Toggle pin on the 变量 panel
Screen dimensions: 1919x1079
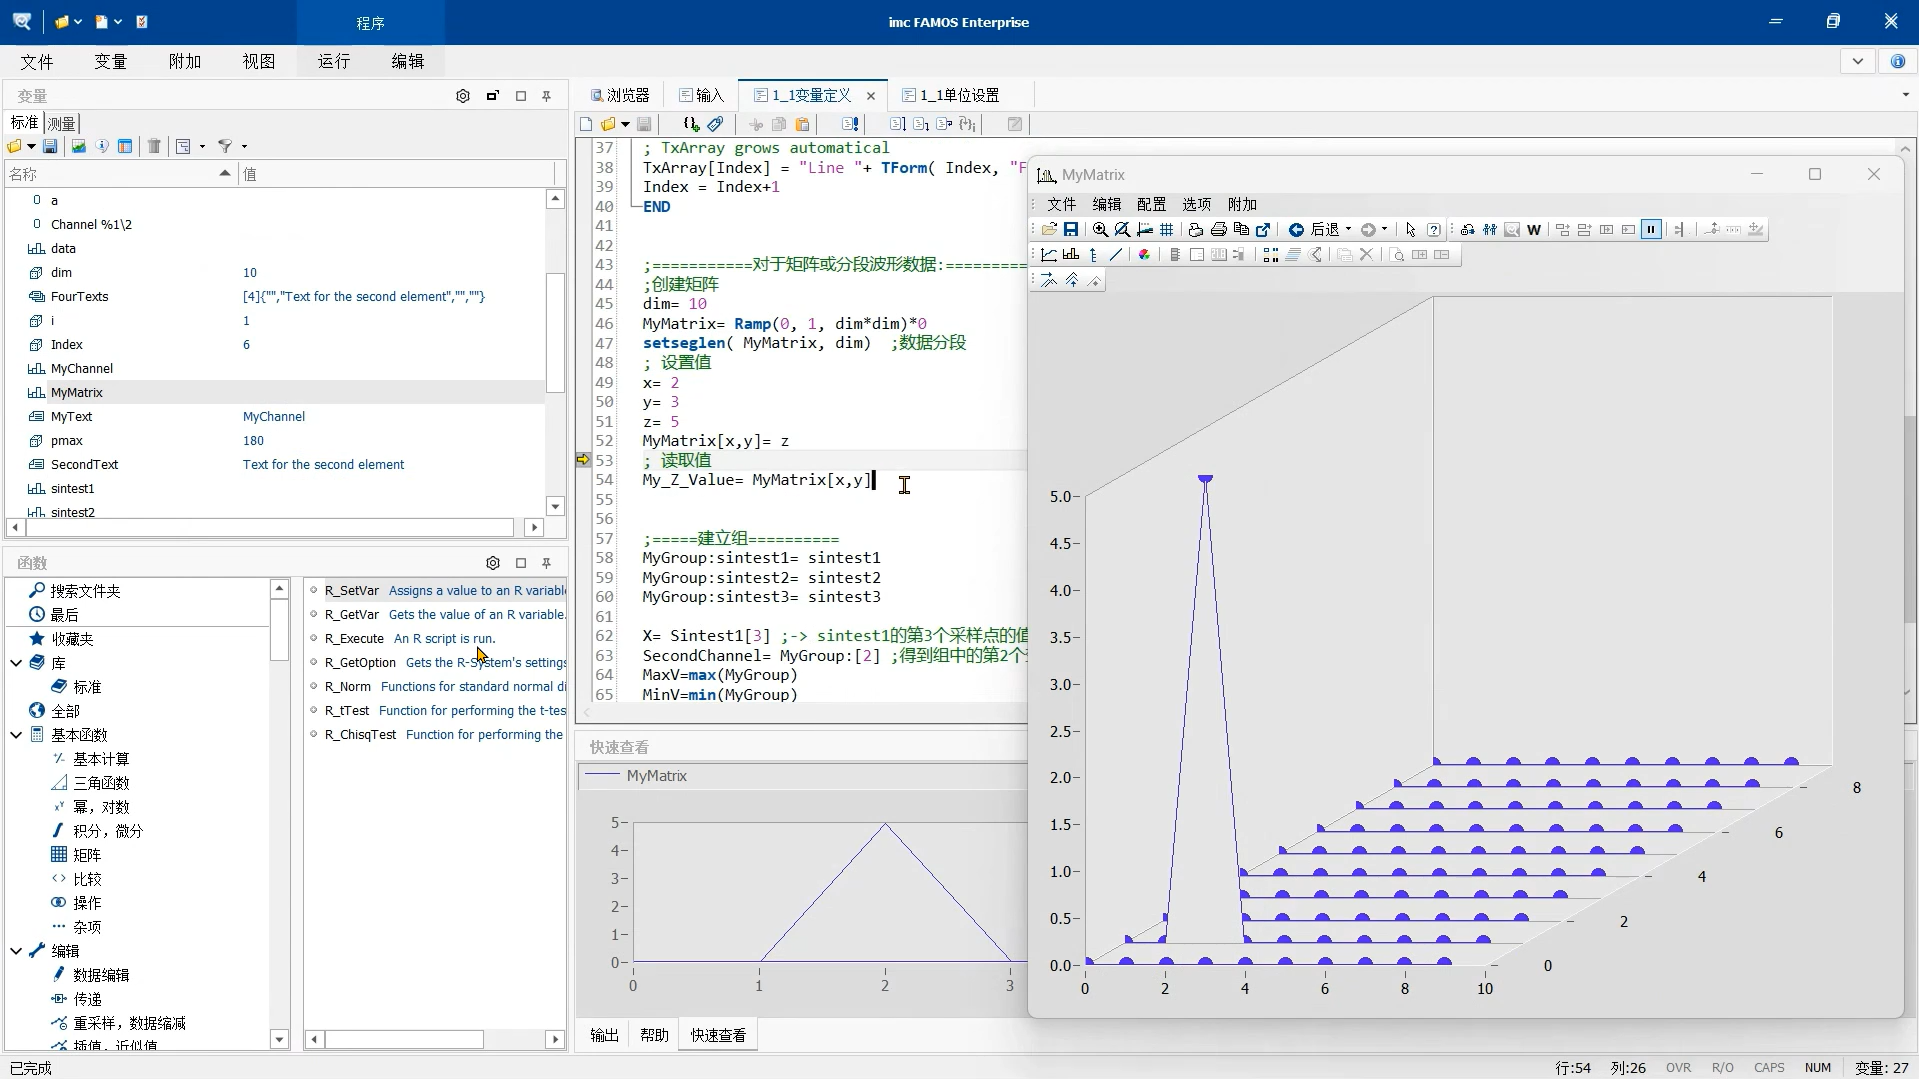click(547, 96)
